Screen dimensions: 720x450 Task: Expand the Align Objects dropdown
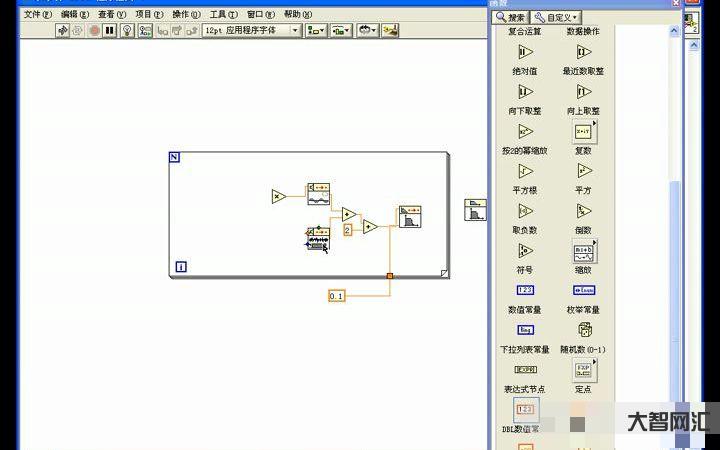[x=316, y=31]
